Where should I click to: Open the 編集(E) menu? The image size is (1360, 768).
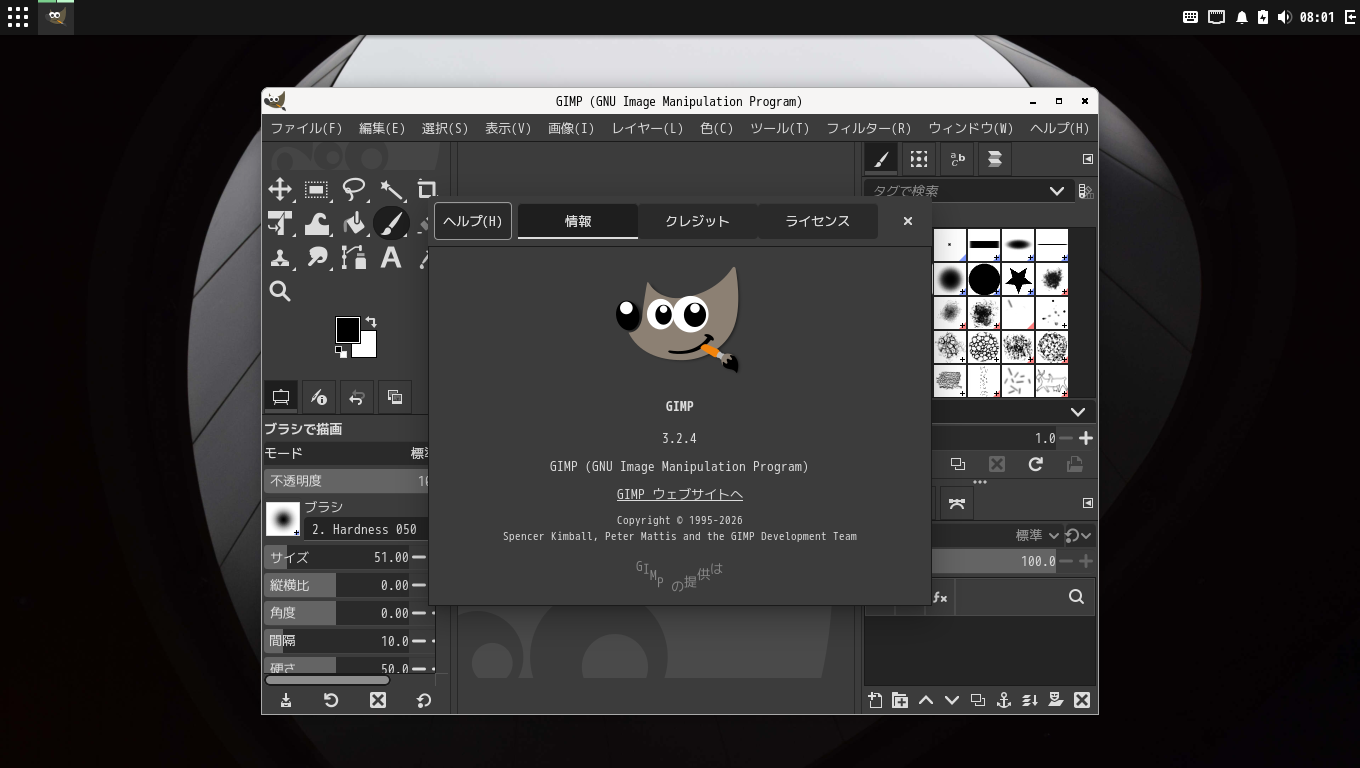point(382,128)
